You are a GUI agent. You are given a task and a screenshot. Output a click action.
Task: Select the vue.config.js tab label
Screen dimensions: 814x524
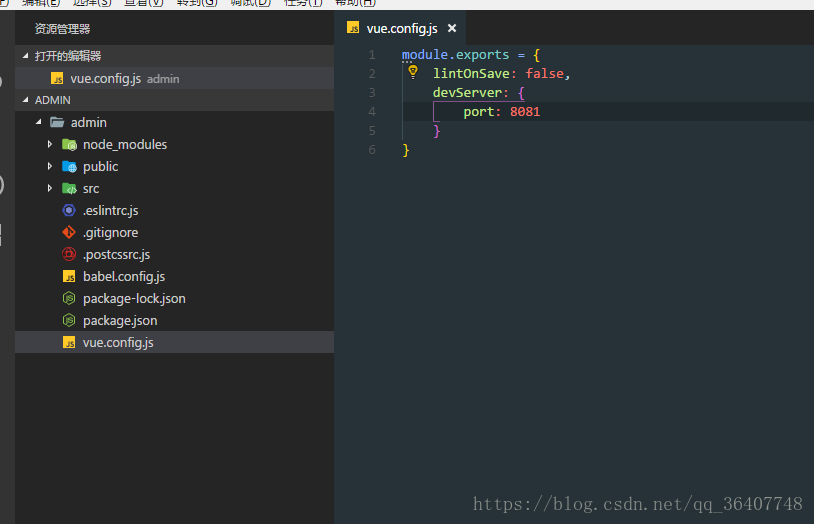coord(402,29)
